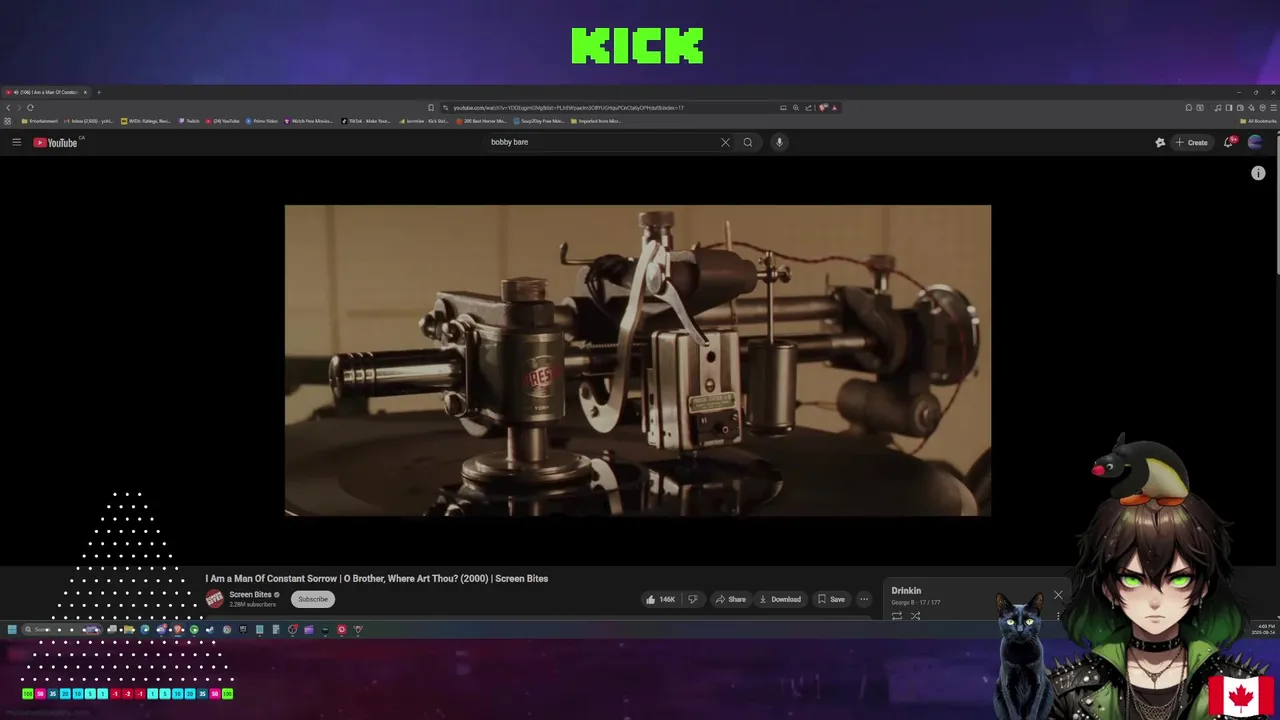This screenshot has height=720, width=1280.
Task: Open the YouTube hamburger guide menu
Action: point(16,142)
